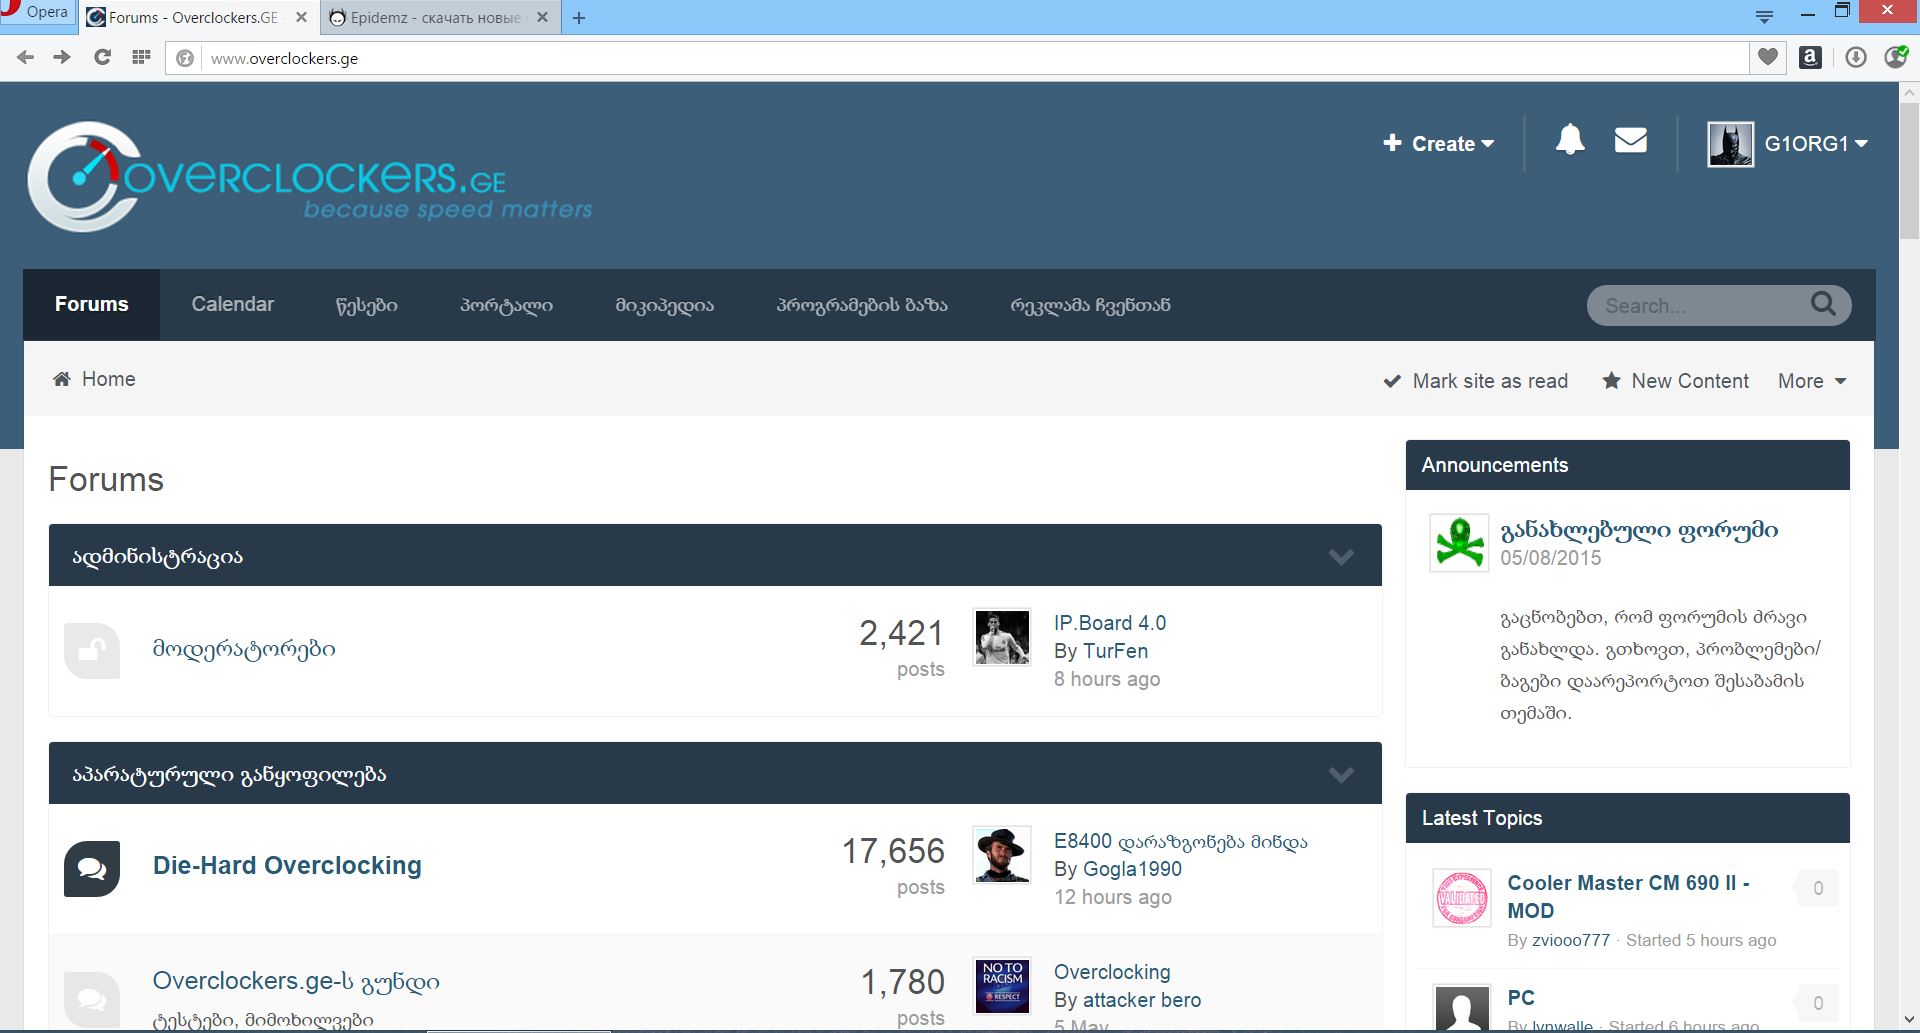Click the search magnifier icon
Screen dimensions: 1920x1033
click(1823, 304)
